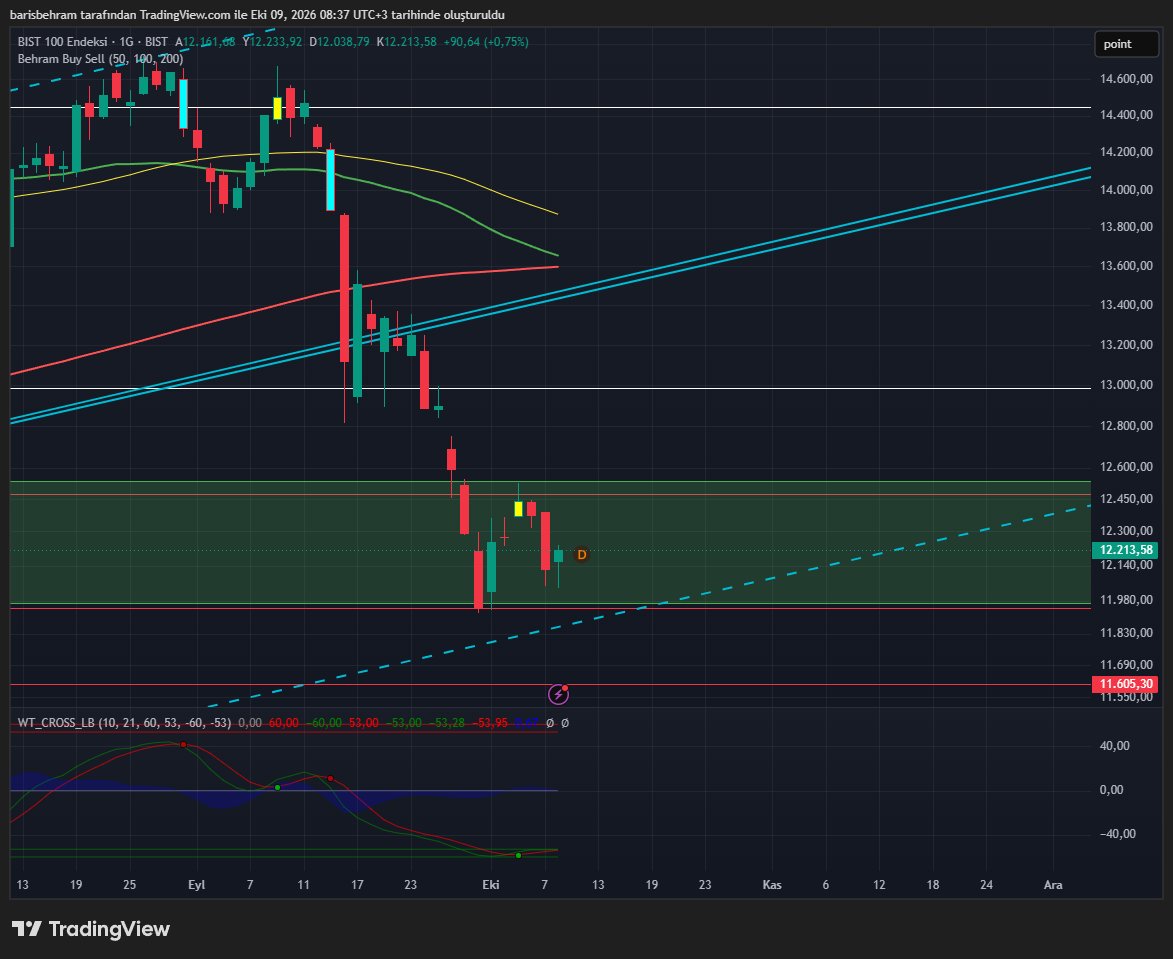Screen dimensions: 1173x959
Task: Click the 12.450,00 price axis label
Action: pos(1126,499)
